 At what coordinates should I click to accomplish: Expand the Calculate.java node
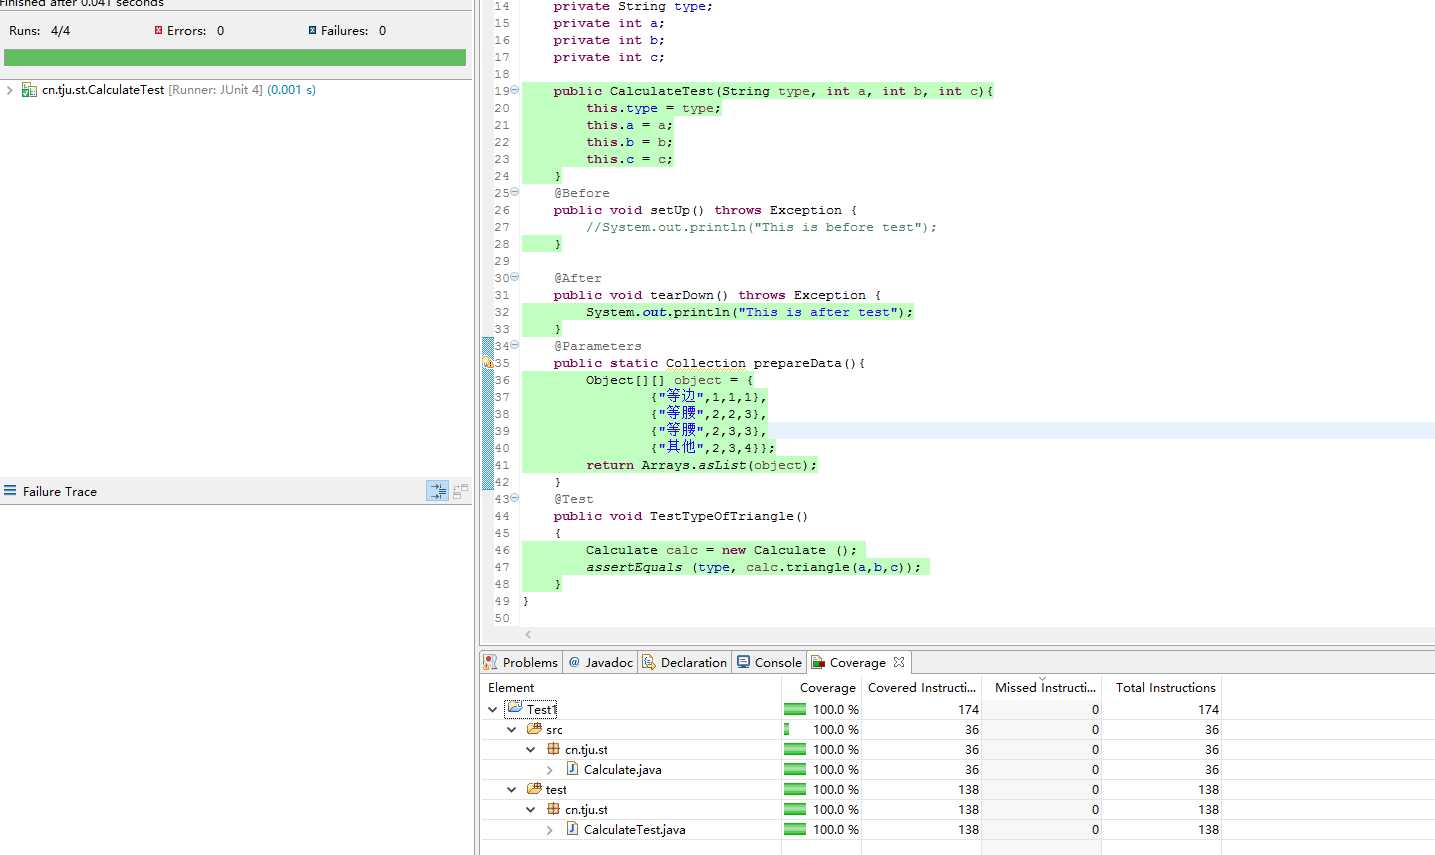(549, 769)
